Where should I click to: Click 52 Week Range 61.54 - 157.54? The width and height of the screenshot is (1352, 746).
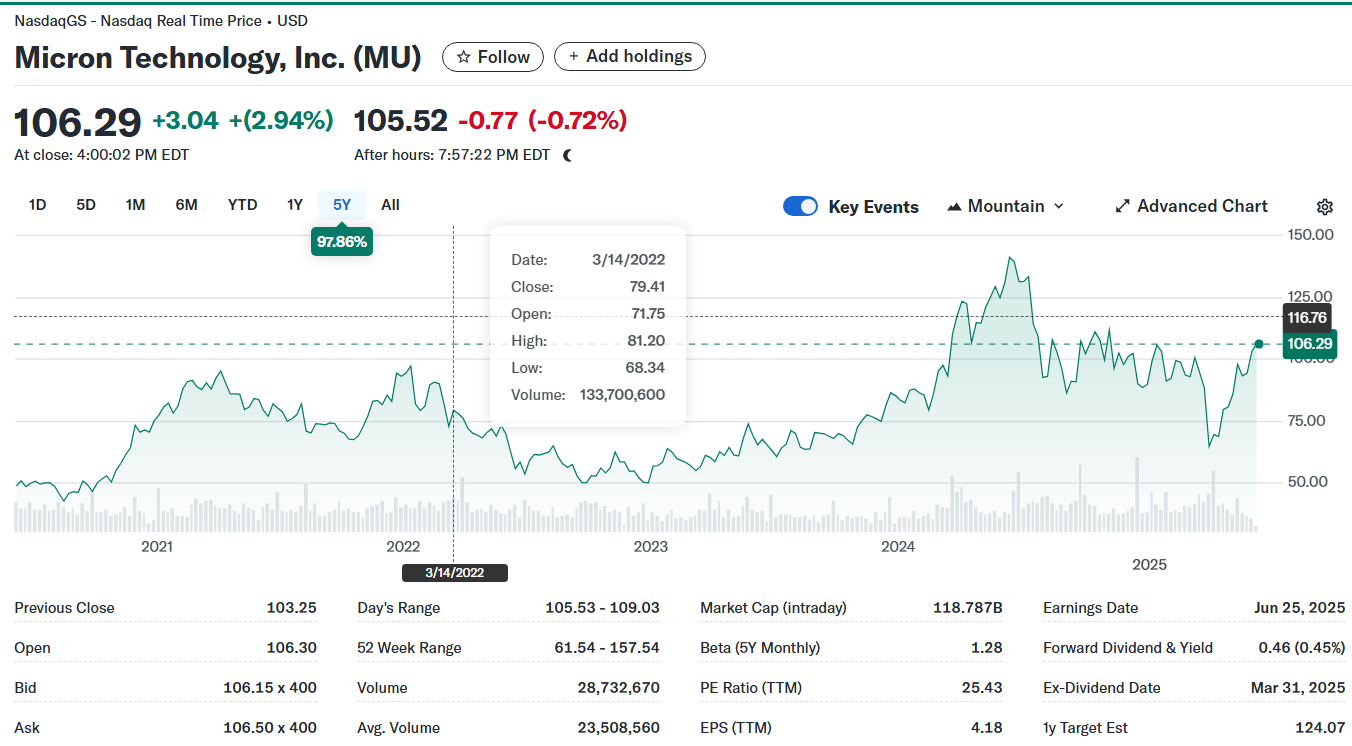coord(607,648)
